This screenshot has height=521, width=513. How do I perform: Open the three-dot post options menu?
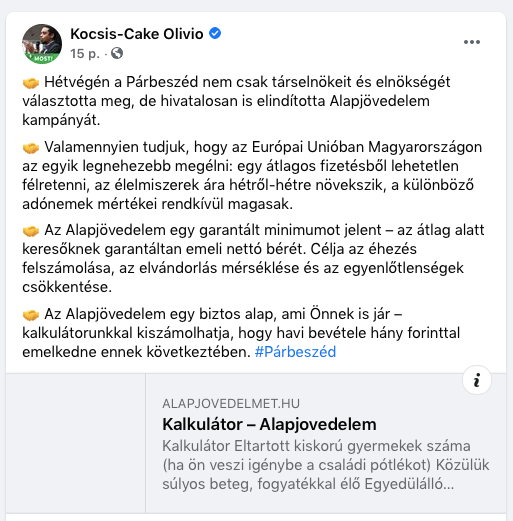[472, 42]
